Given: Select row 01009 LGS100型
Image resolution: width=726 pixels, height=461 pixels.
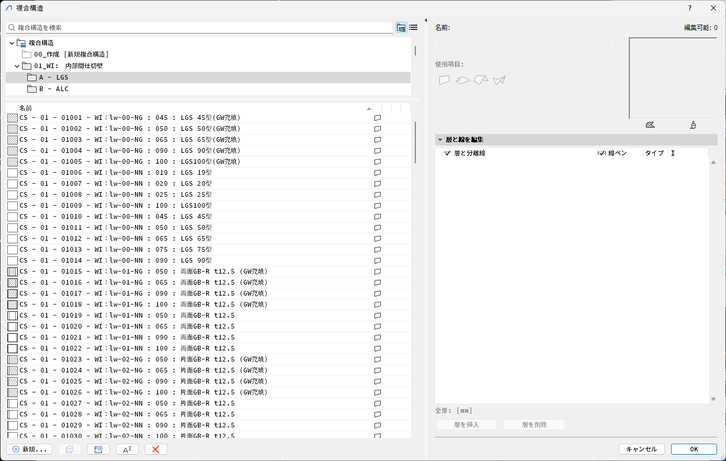Looking at the screenshot, I should (x=208, y=206).
